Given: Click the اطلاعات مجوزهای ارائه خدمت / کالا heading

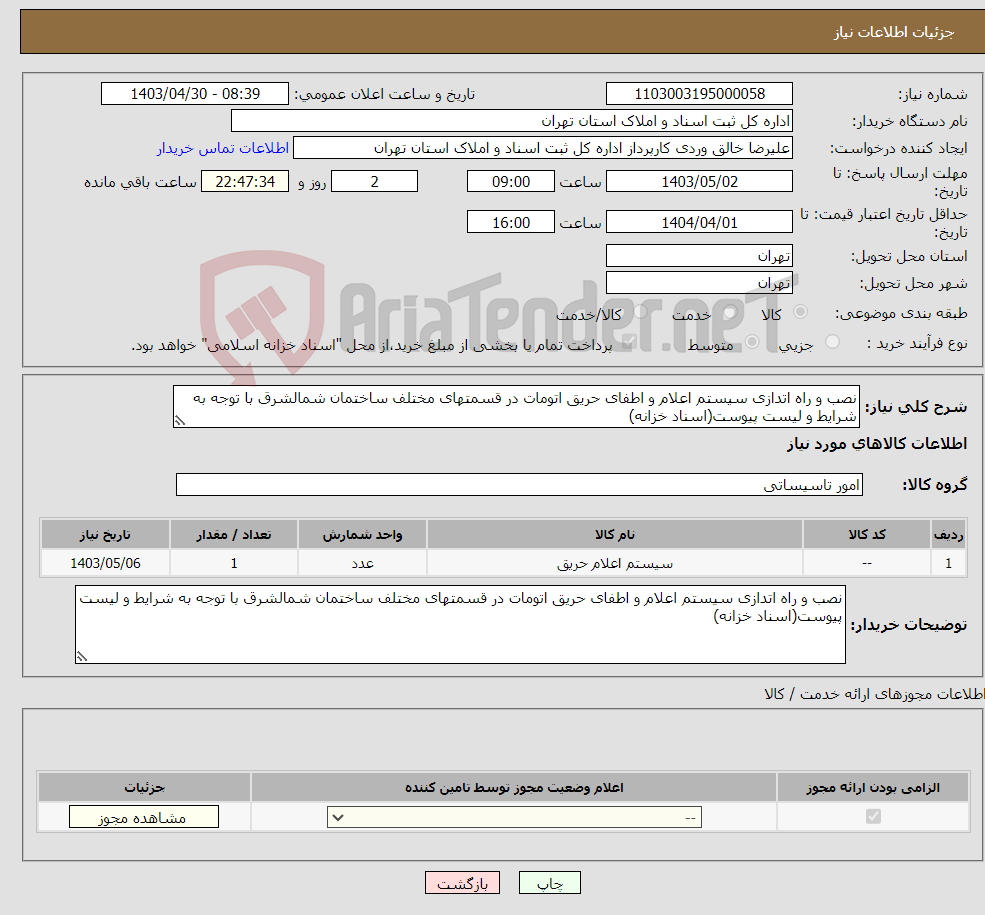Looking at the screenshot, I should click(x=874, y=694).
